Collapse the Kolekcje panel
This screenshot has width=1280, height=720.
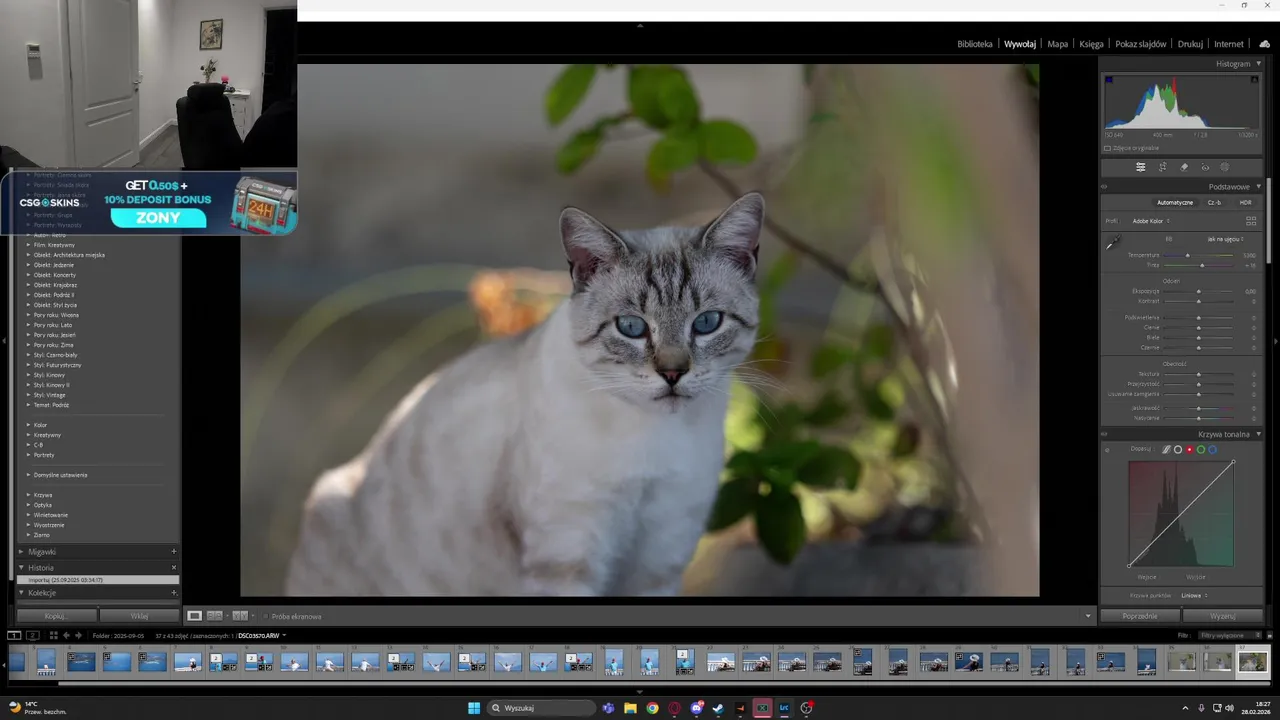22,593
